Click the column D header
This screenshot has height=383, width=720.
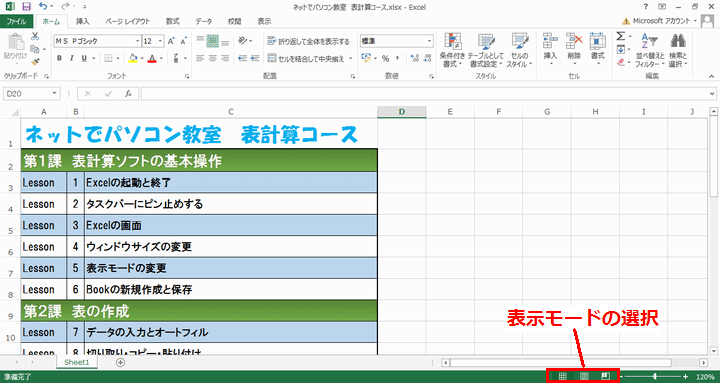click(402, 112)
